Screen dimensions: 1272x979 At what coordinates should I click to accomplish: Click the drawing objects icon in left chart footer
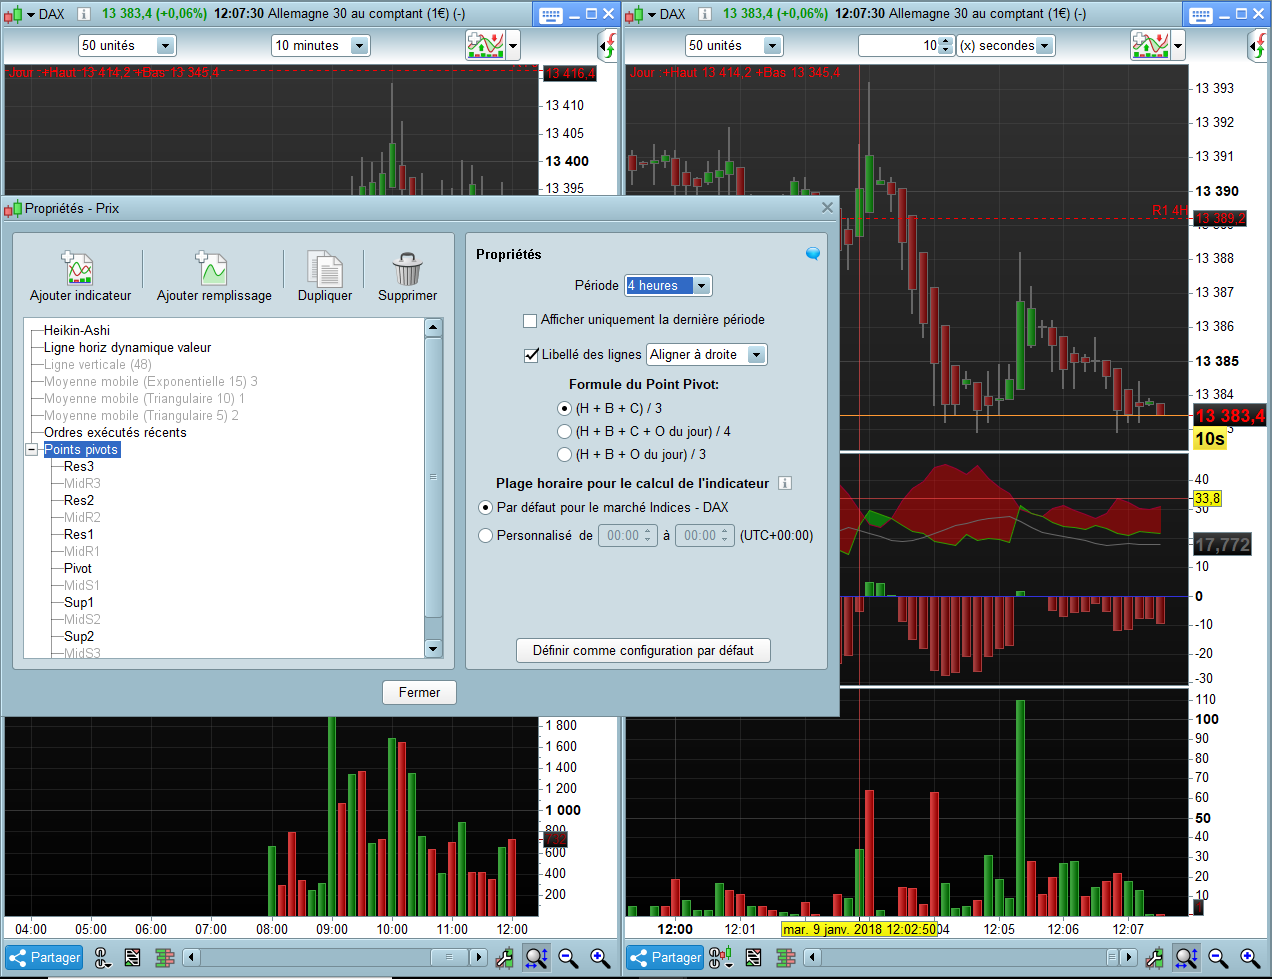(133, 958)
